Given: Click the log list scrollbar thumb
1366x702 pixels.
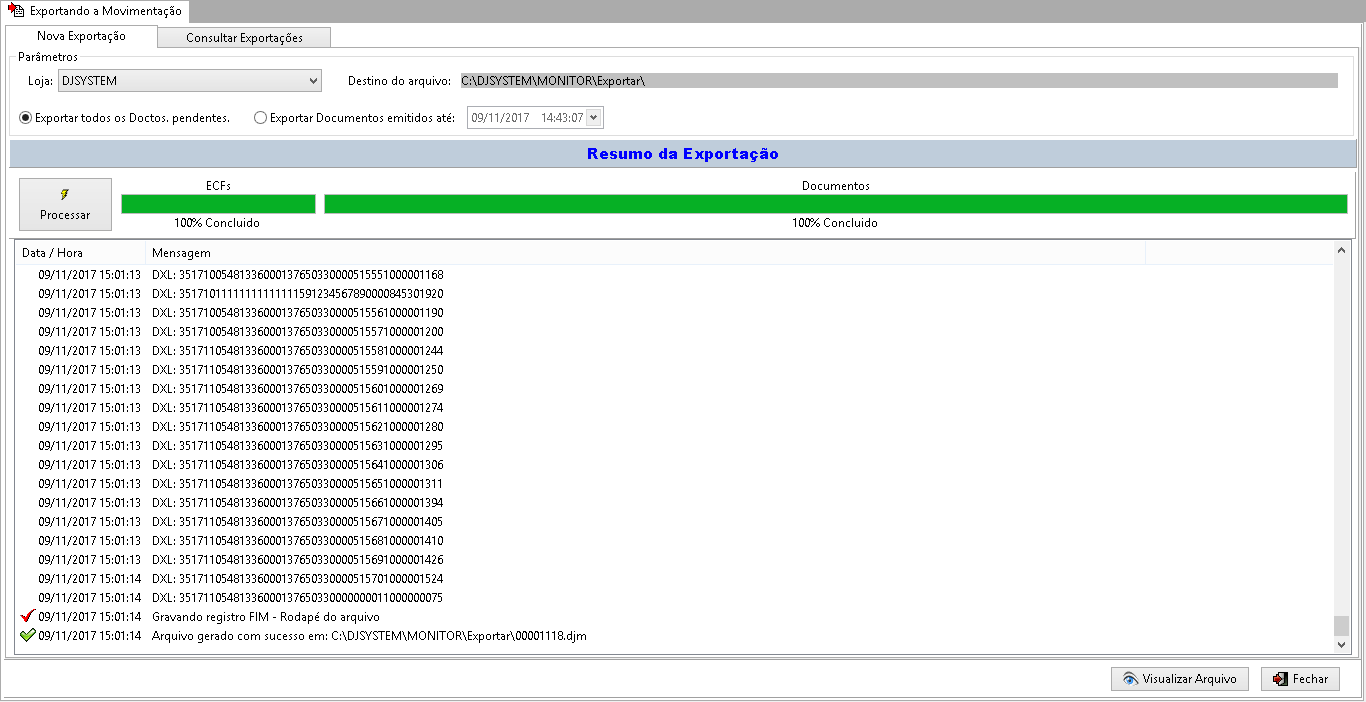Looking at the screenshot, I should [x=1342, y=625].
